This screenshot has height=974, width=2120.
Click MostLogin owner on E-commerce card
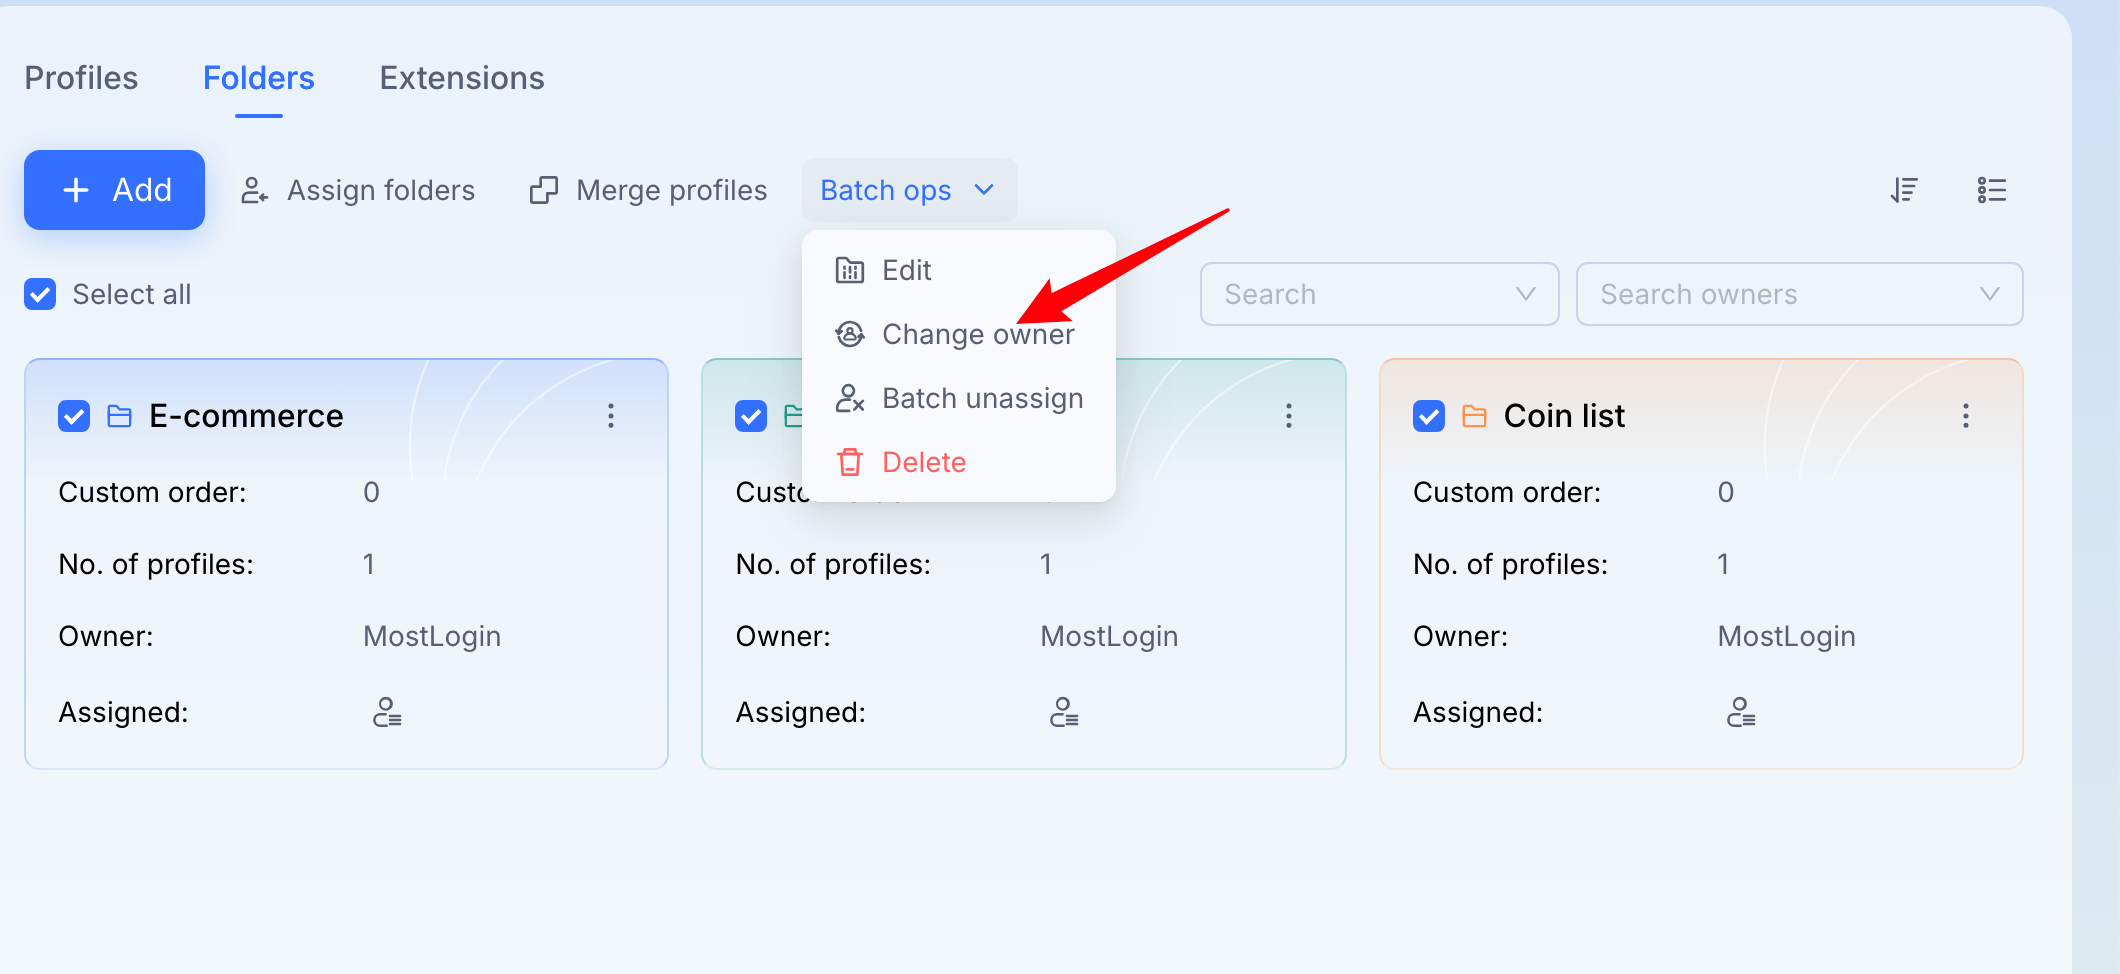click(432, 636)
